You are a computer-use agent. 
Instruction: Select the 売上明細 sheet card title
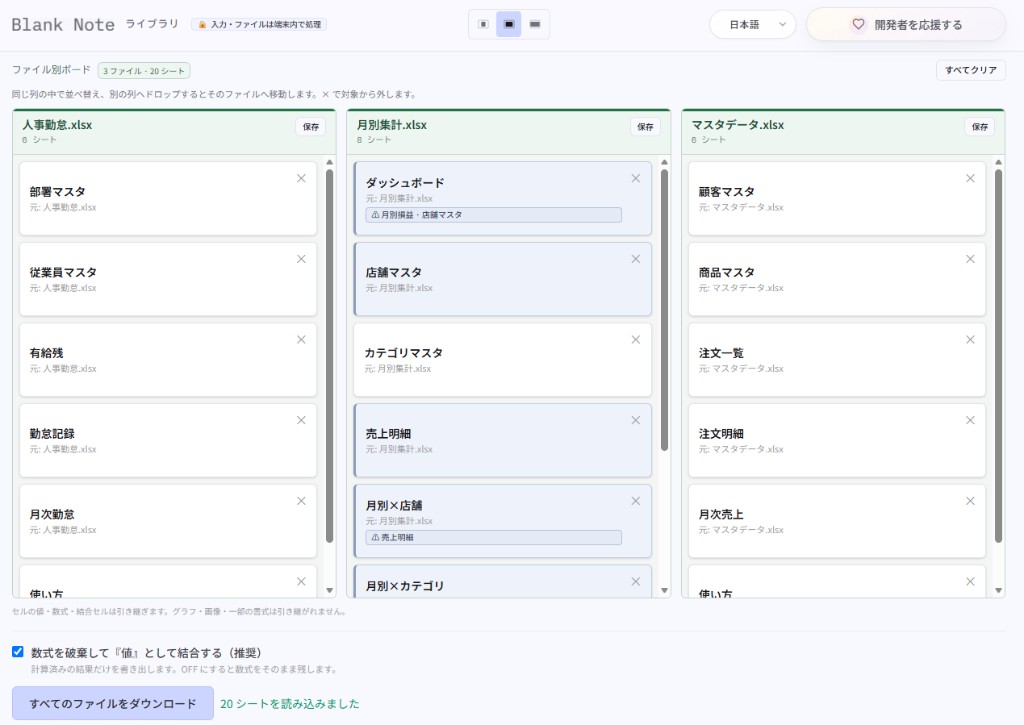388,434
